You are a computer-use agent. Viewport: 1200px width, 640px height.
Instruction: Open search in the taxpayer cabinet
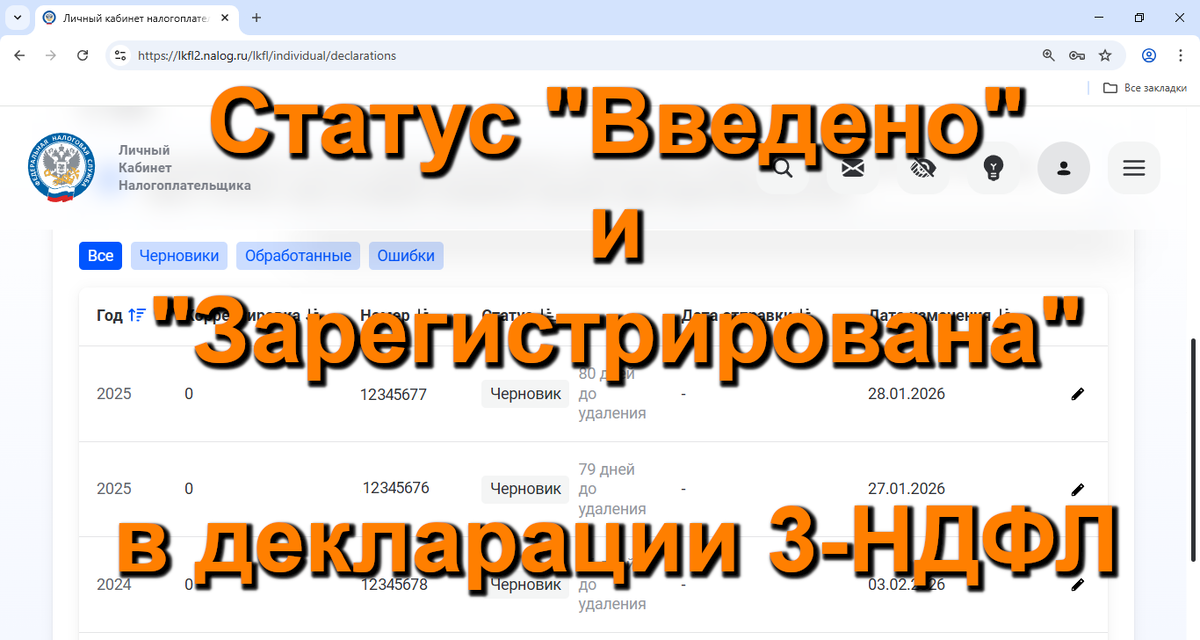click(782, 168)
